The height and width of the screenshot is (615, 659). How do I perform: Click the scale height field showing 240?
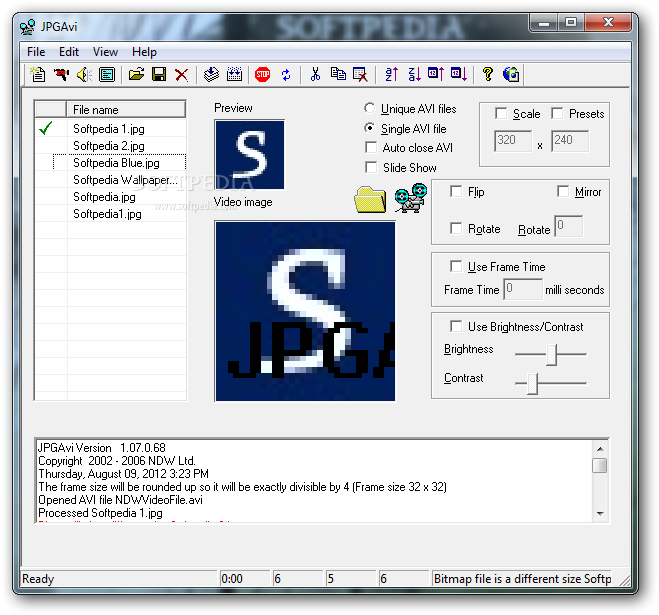click(x=570, y=141)
